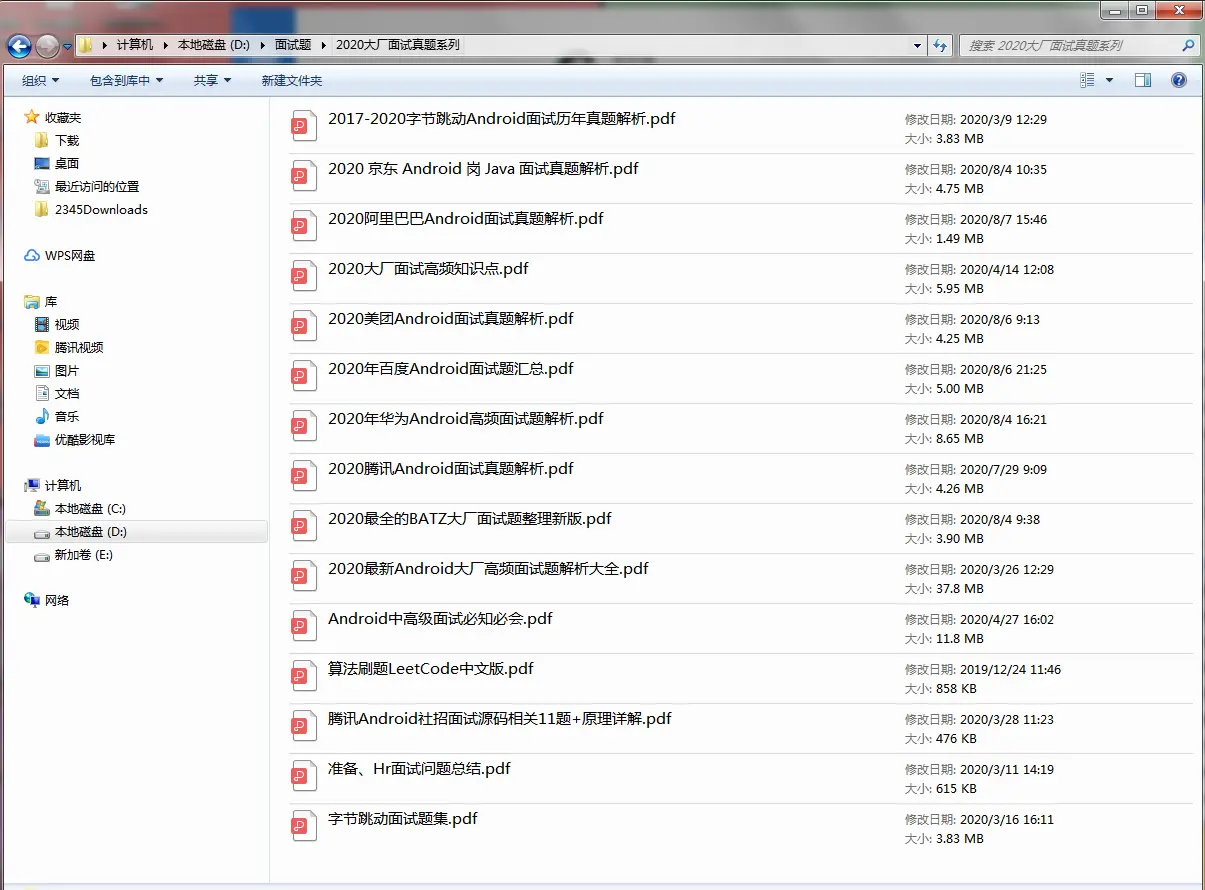Click the refresh button beside address bar
The image size is (1205, 890).
tap(940, 45)
